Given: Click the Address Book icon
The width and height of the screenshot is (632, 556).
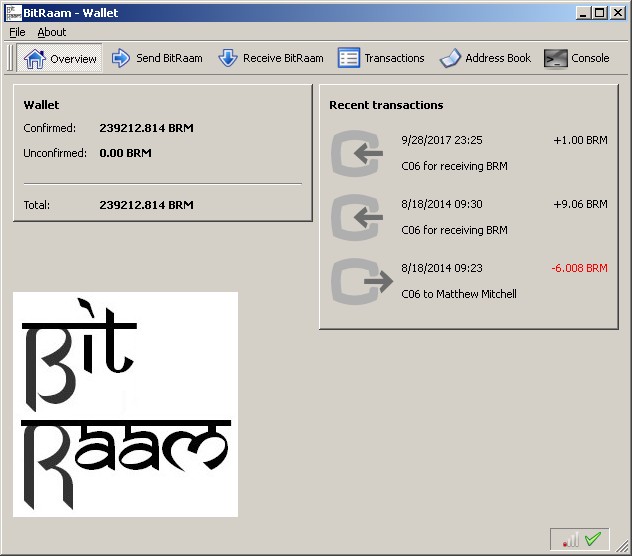Looking at the screenshot, I should (x=450, y=58).
